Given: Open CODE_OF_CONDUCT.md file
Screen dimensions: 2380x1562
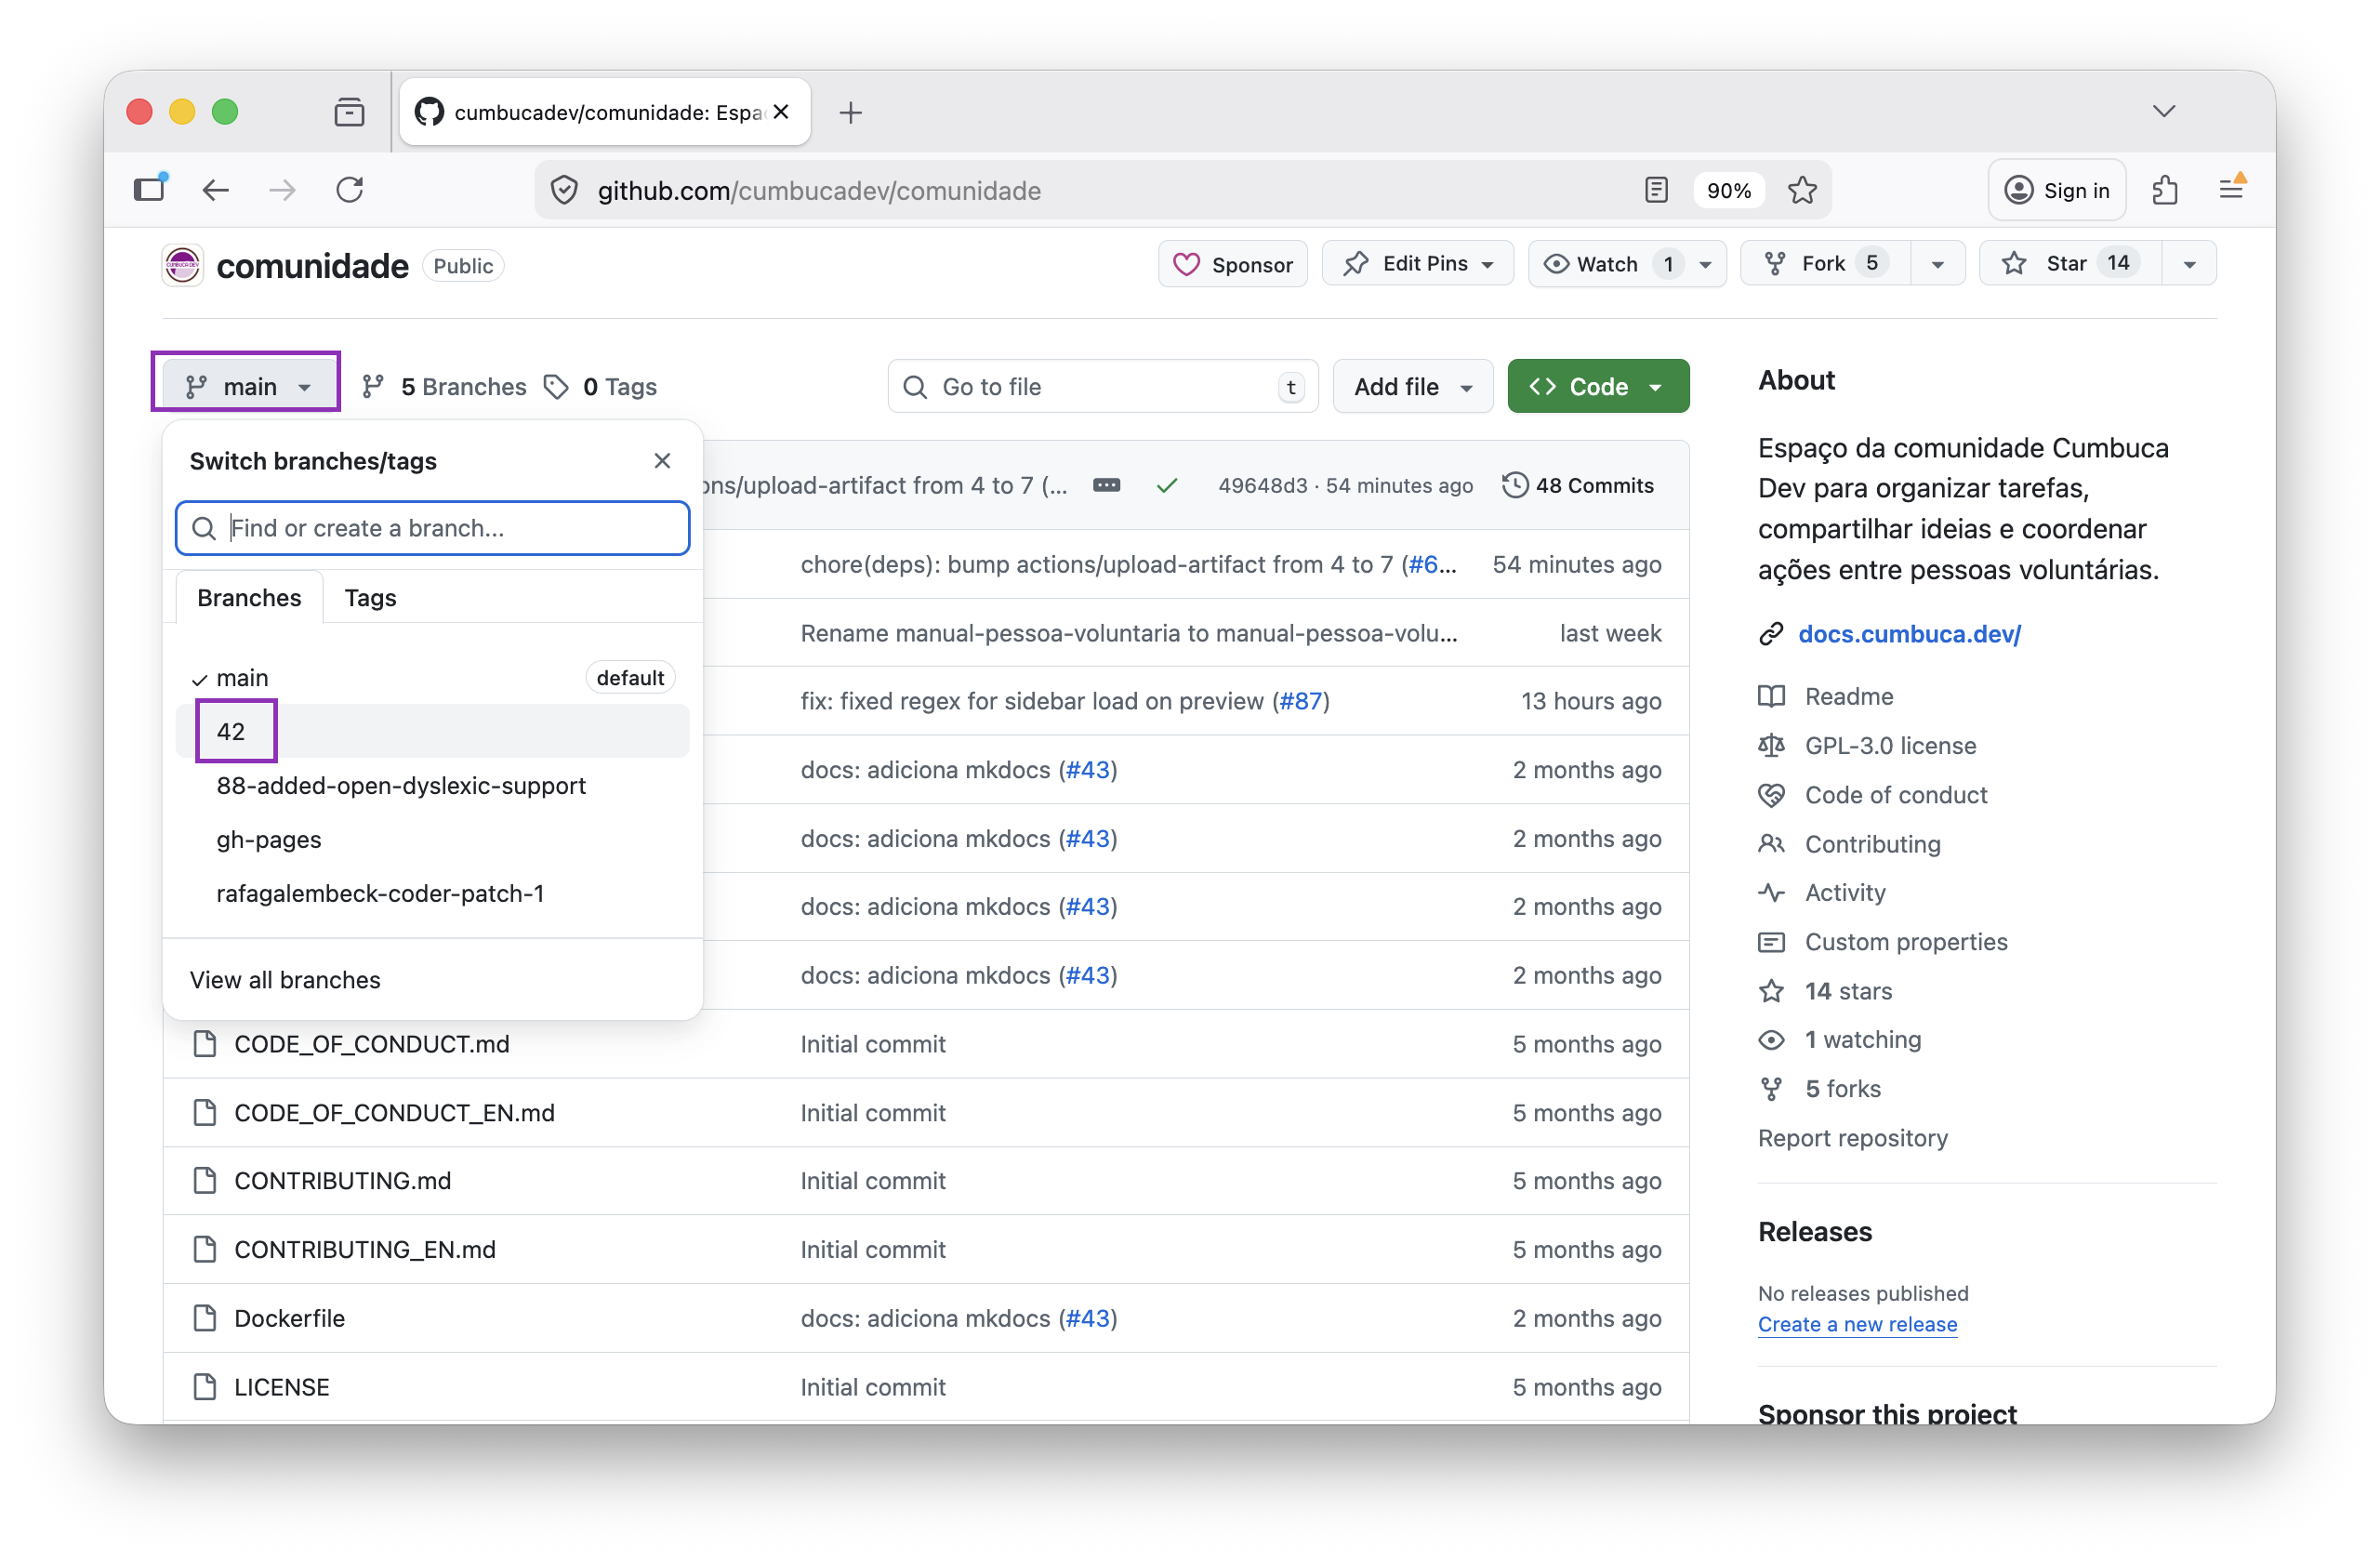Looking at the screenshot, I should point(372,1044).
